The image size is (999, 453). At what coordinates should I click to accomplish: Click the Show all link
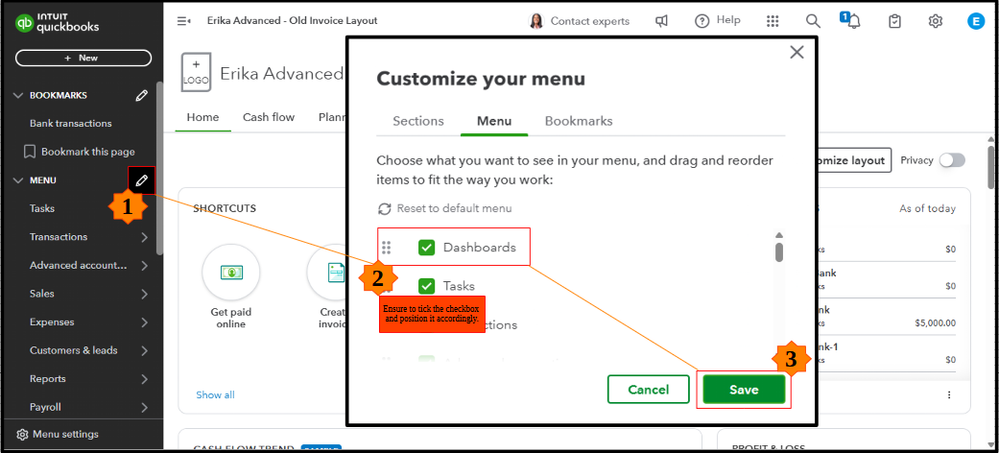[x=215, y=395]
